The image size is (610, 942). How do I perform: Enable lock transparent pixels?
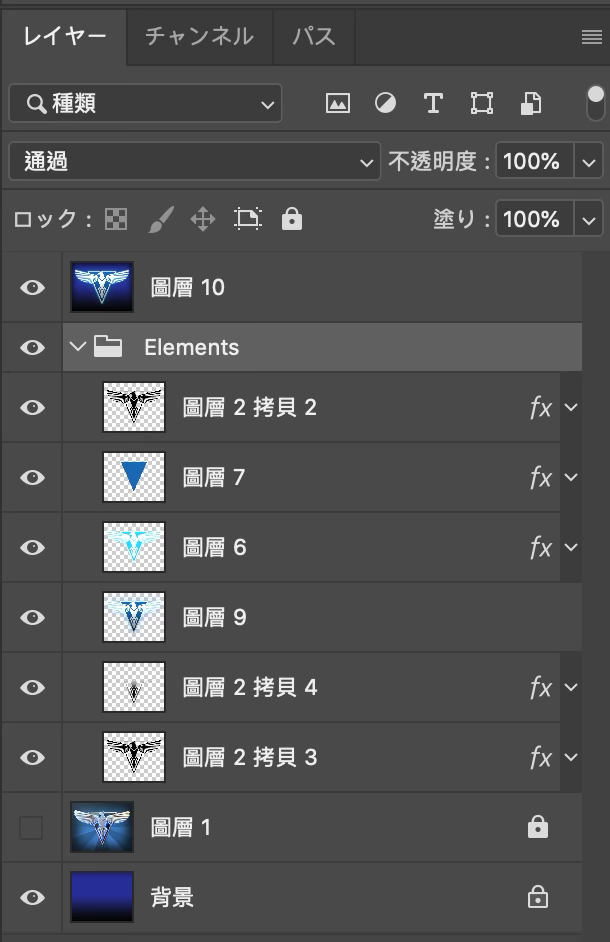pos(115,219)
